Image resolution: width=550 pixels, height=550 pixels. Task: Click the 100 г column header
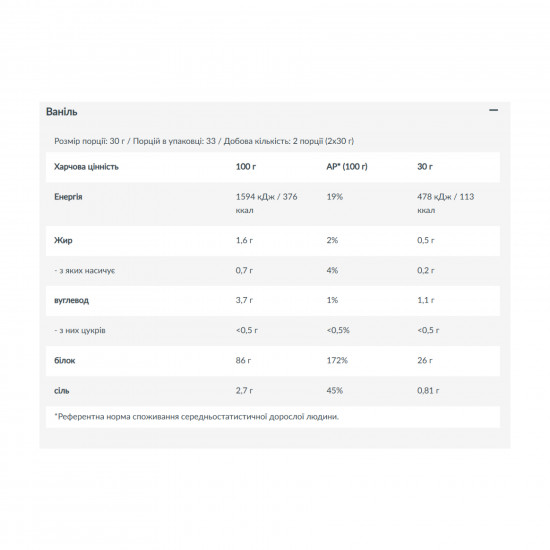(x=246, y=167)
